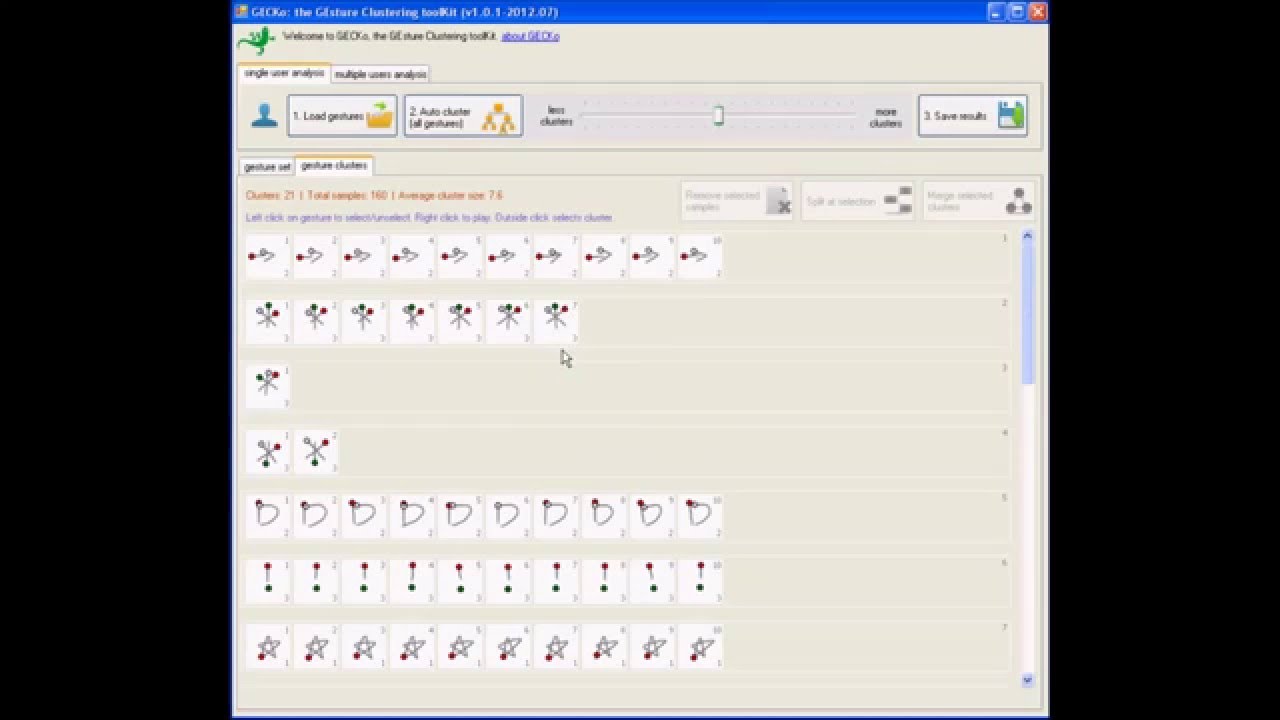Click the scroll down arrow of cluster list
The height and width of the screenshot is (720, 1280).
[1027, 680]
